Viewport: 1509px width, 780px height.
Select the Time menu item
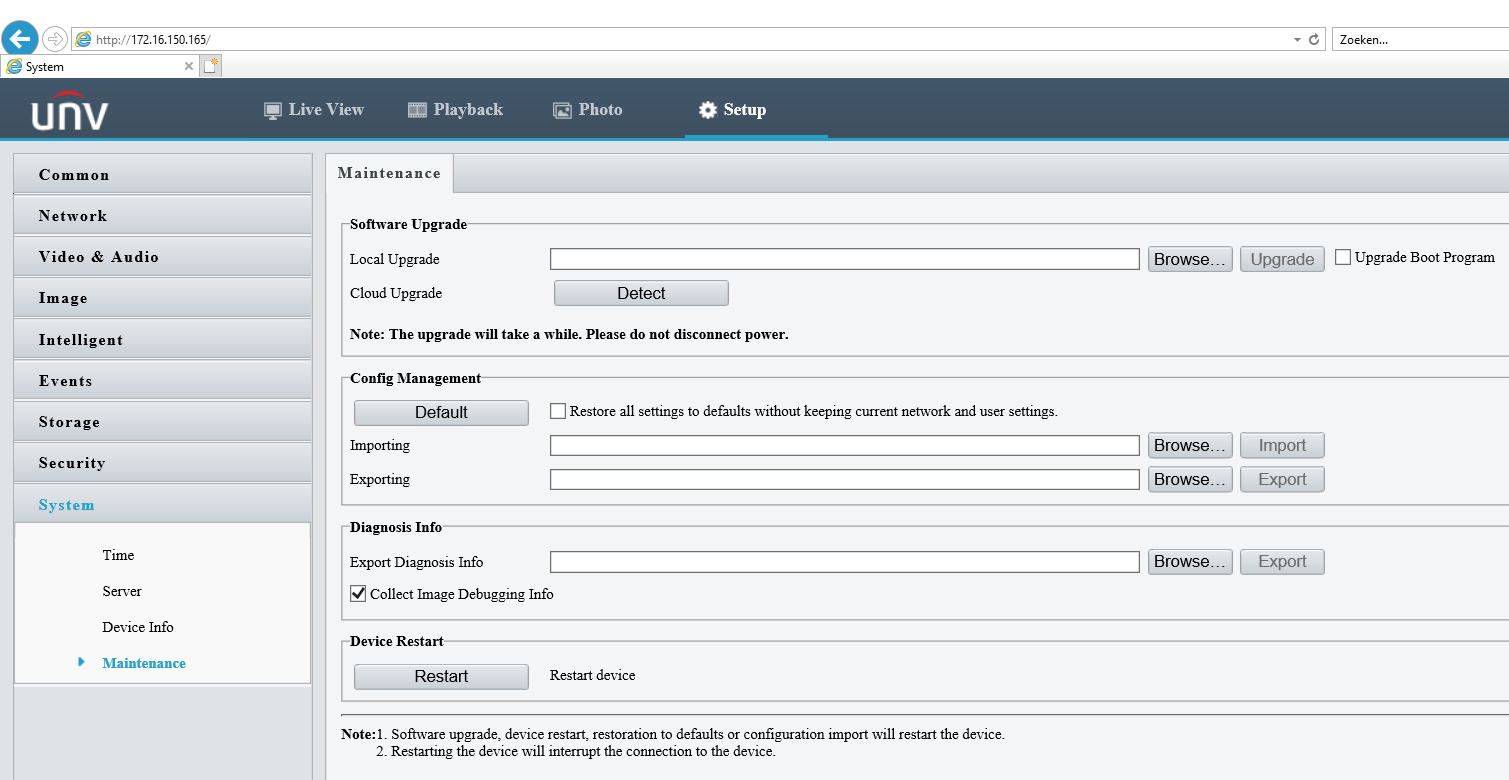[x=118, y=555]
